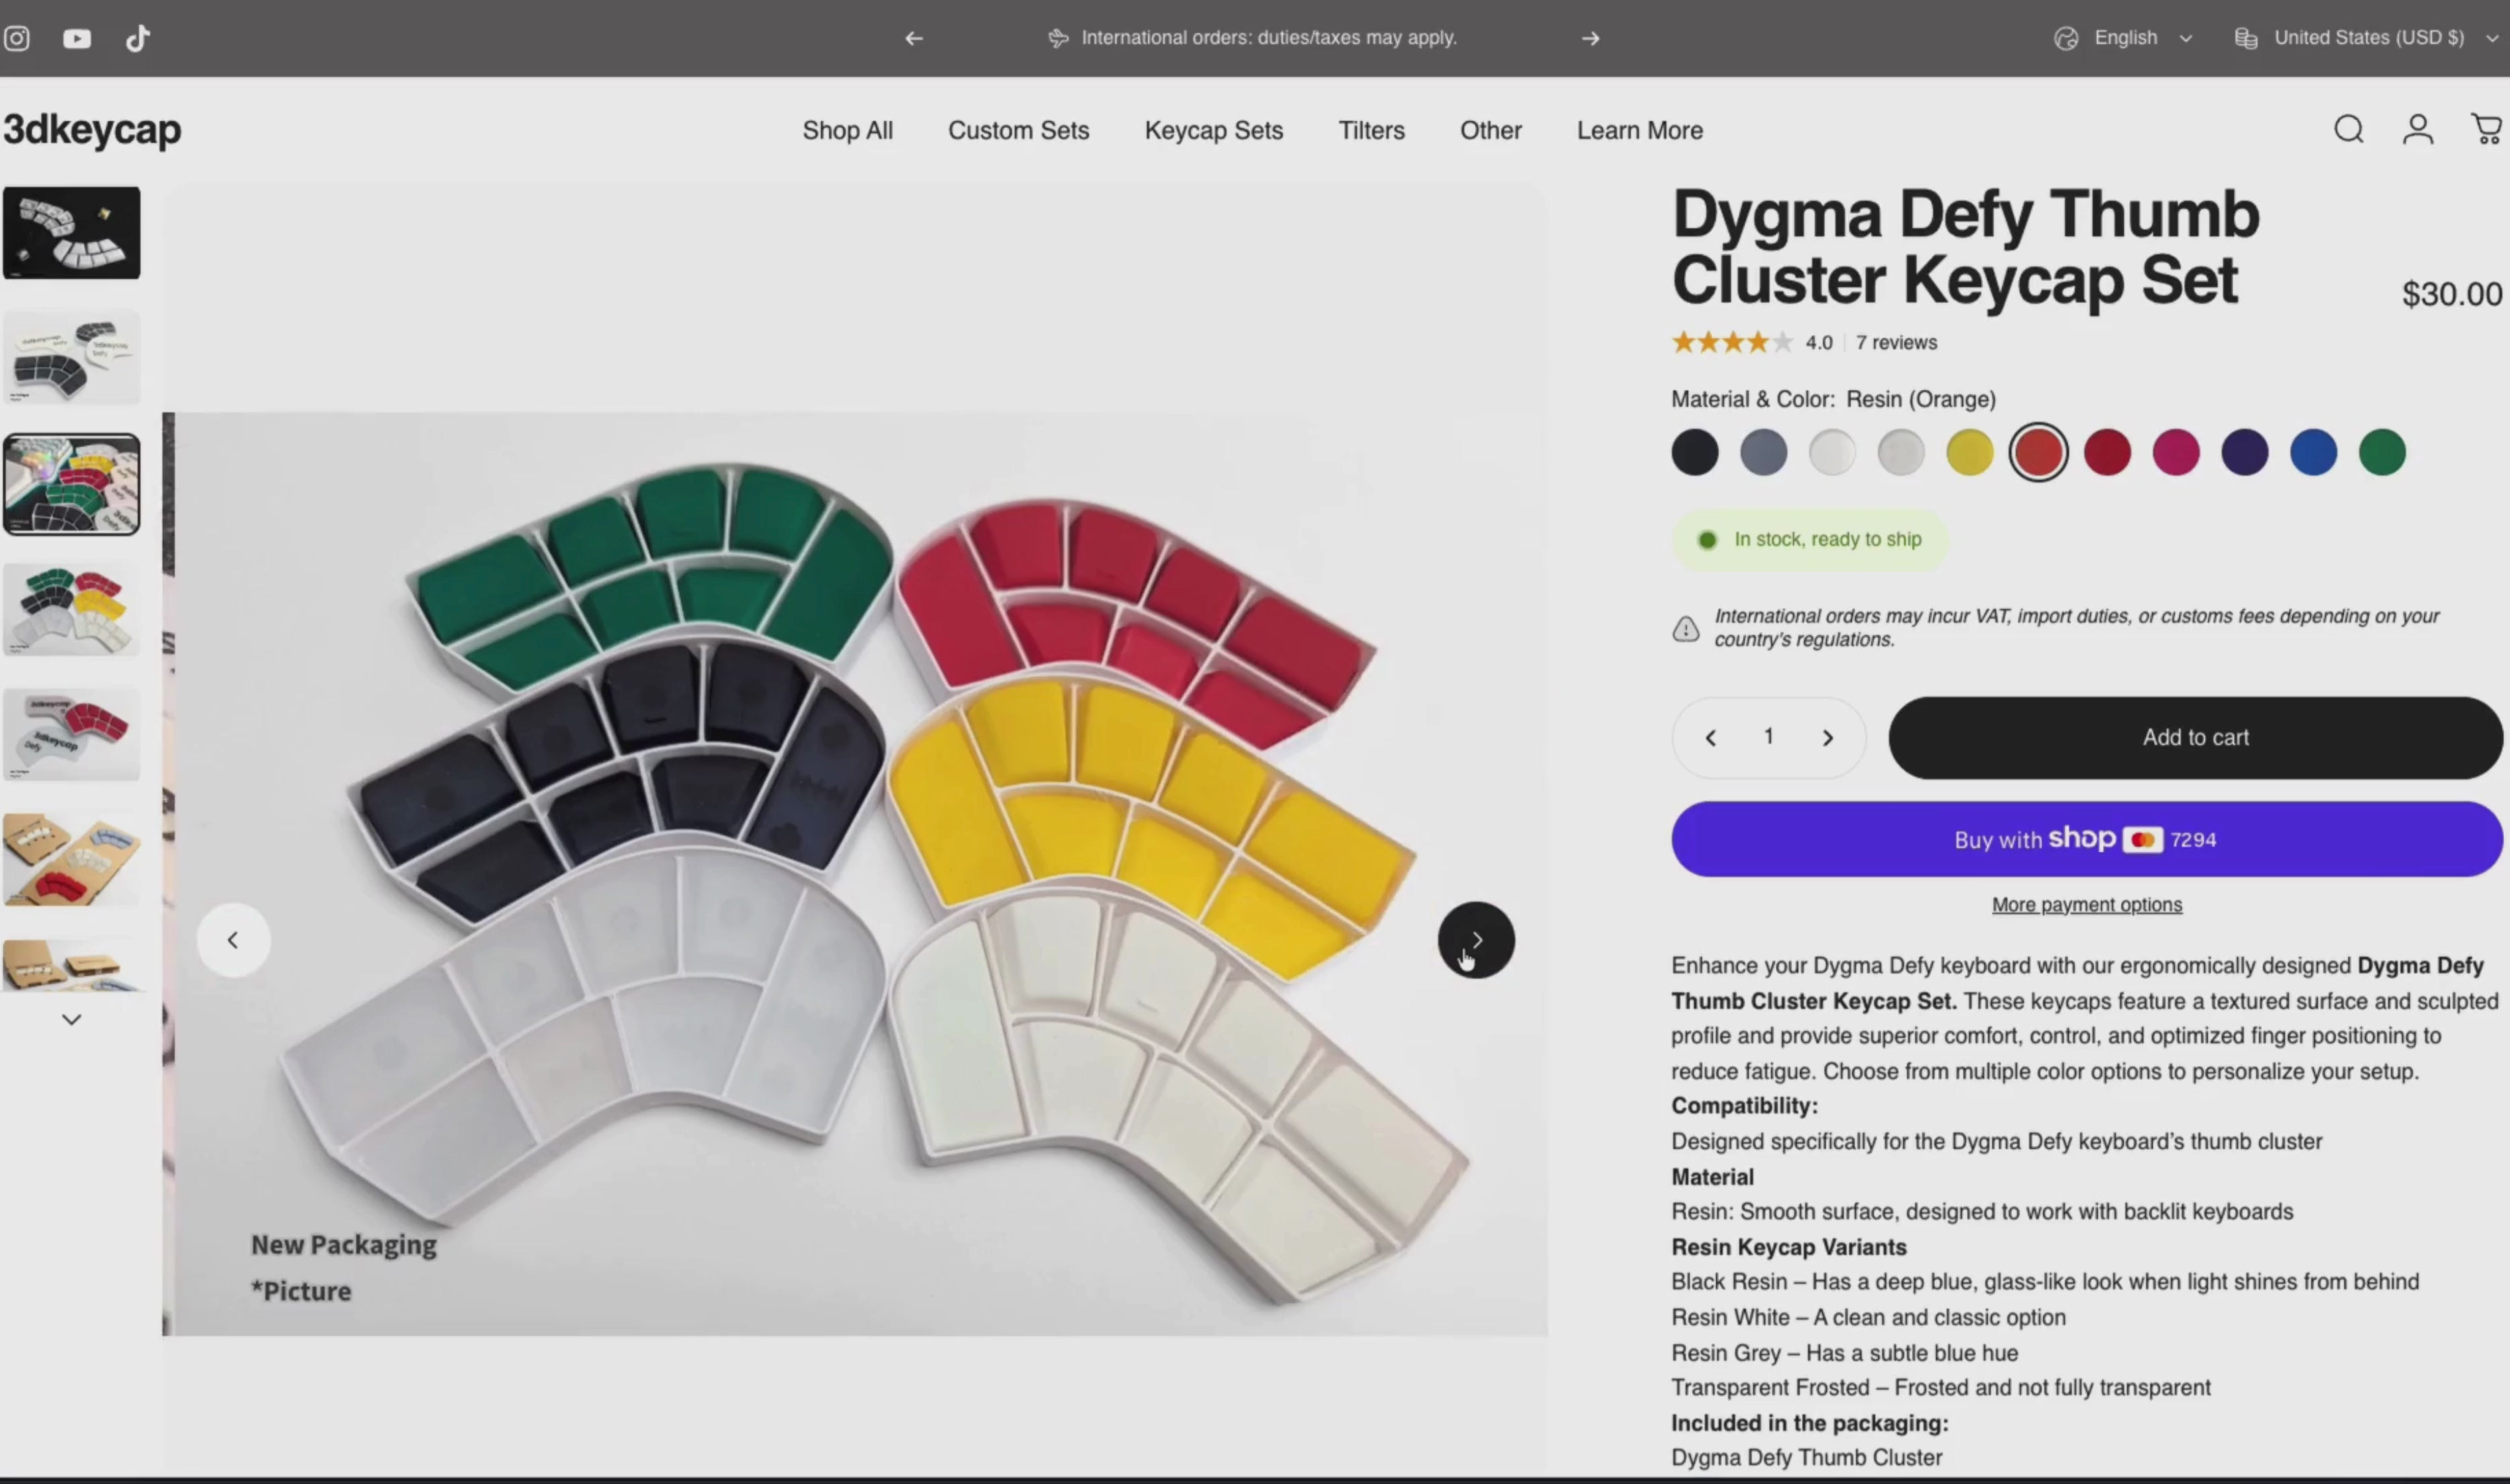
Task: Open the Tilters menu
Action: pos(1371,130)
